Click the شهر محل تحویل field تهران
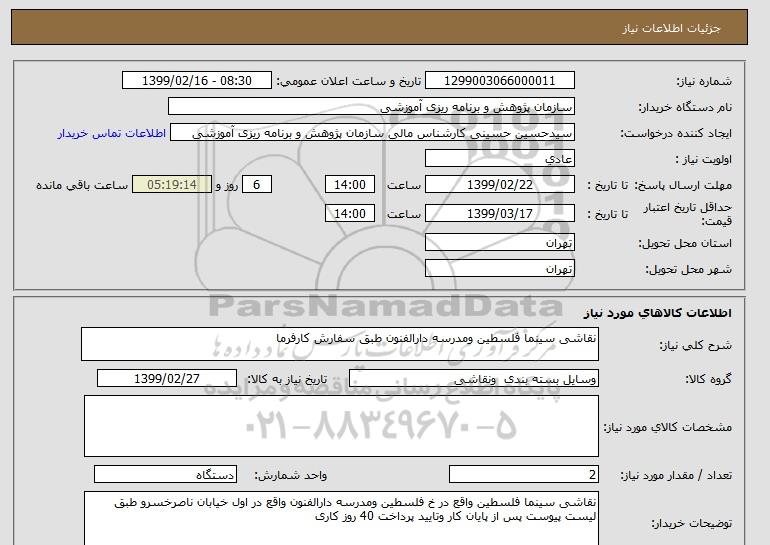Viewport: 770px width, 545px height. click(499, 269)
